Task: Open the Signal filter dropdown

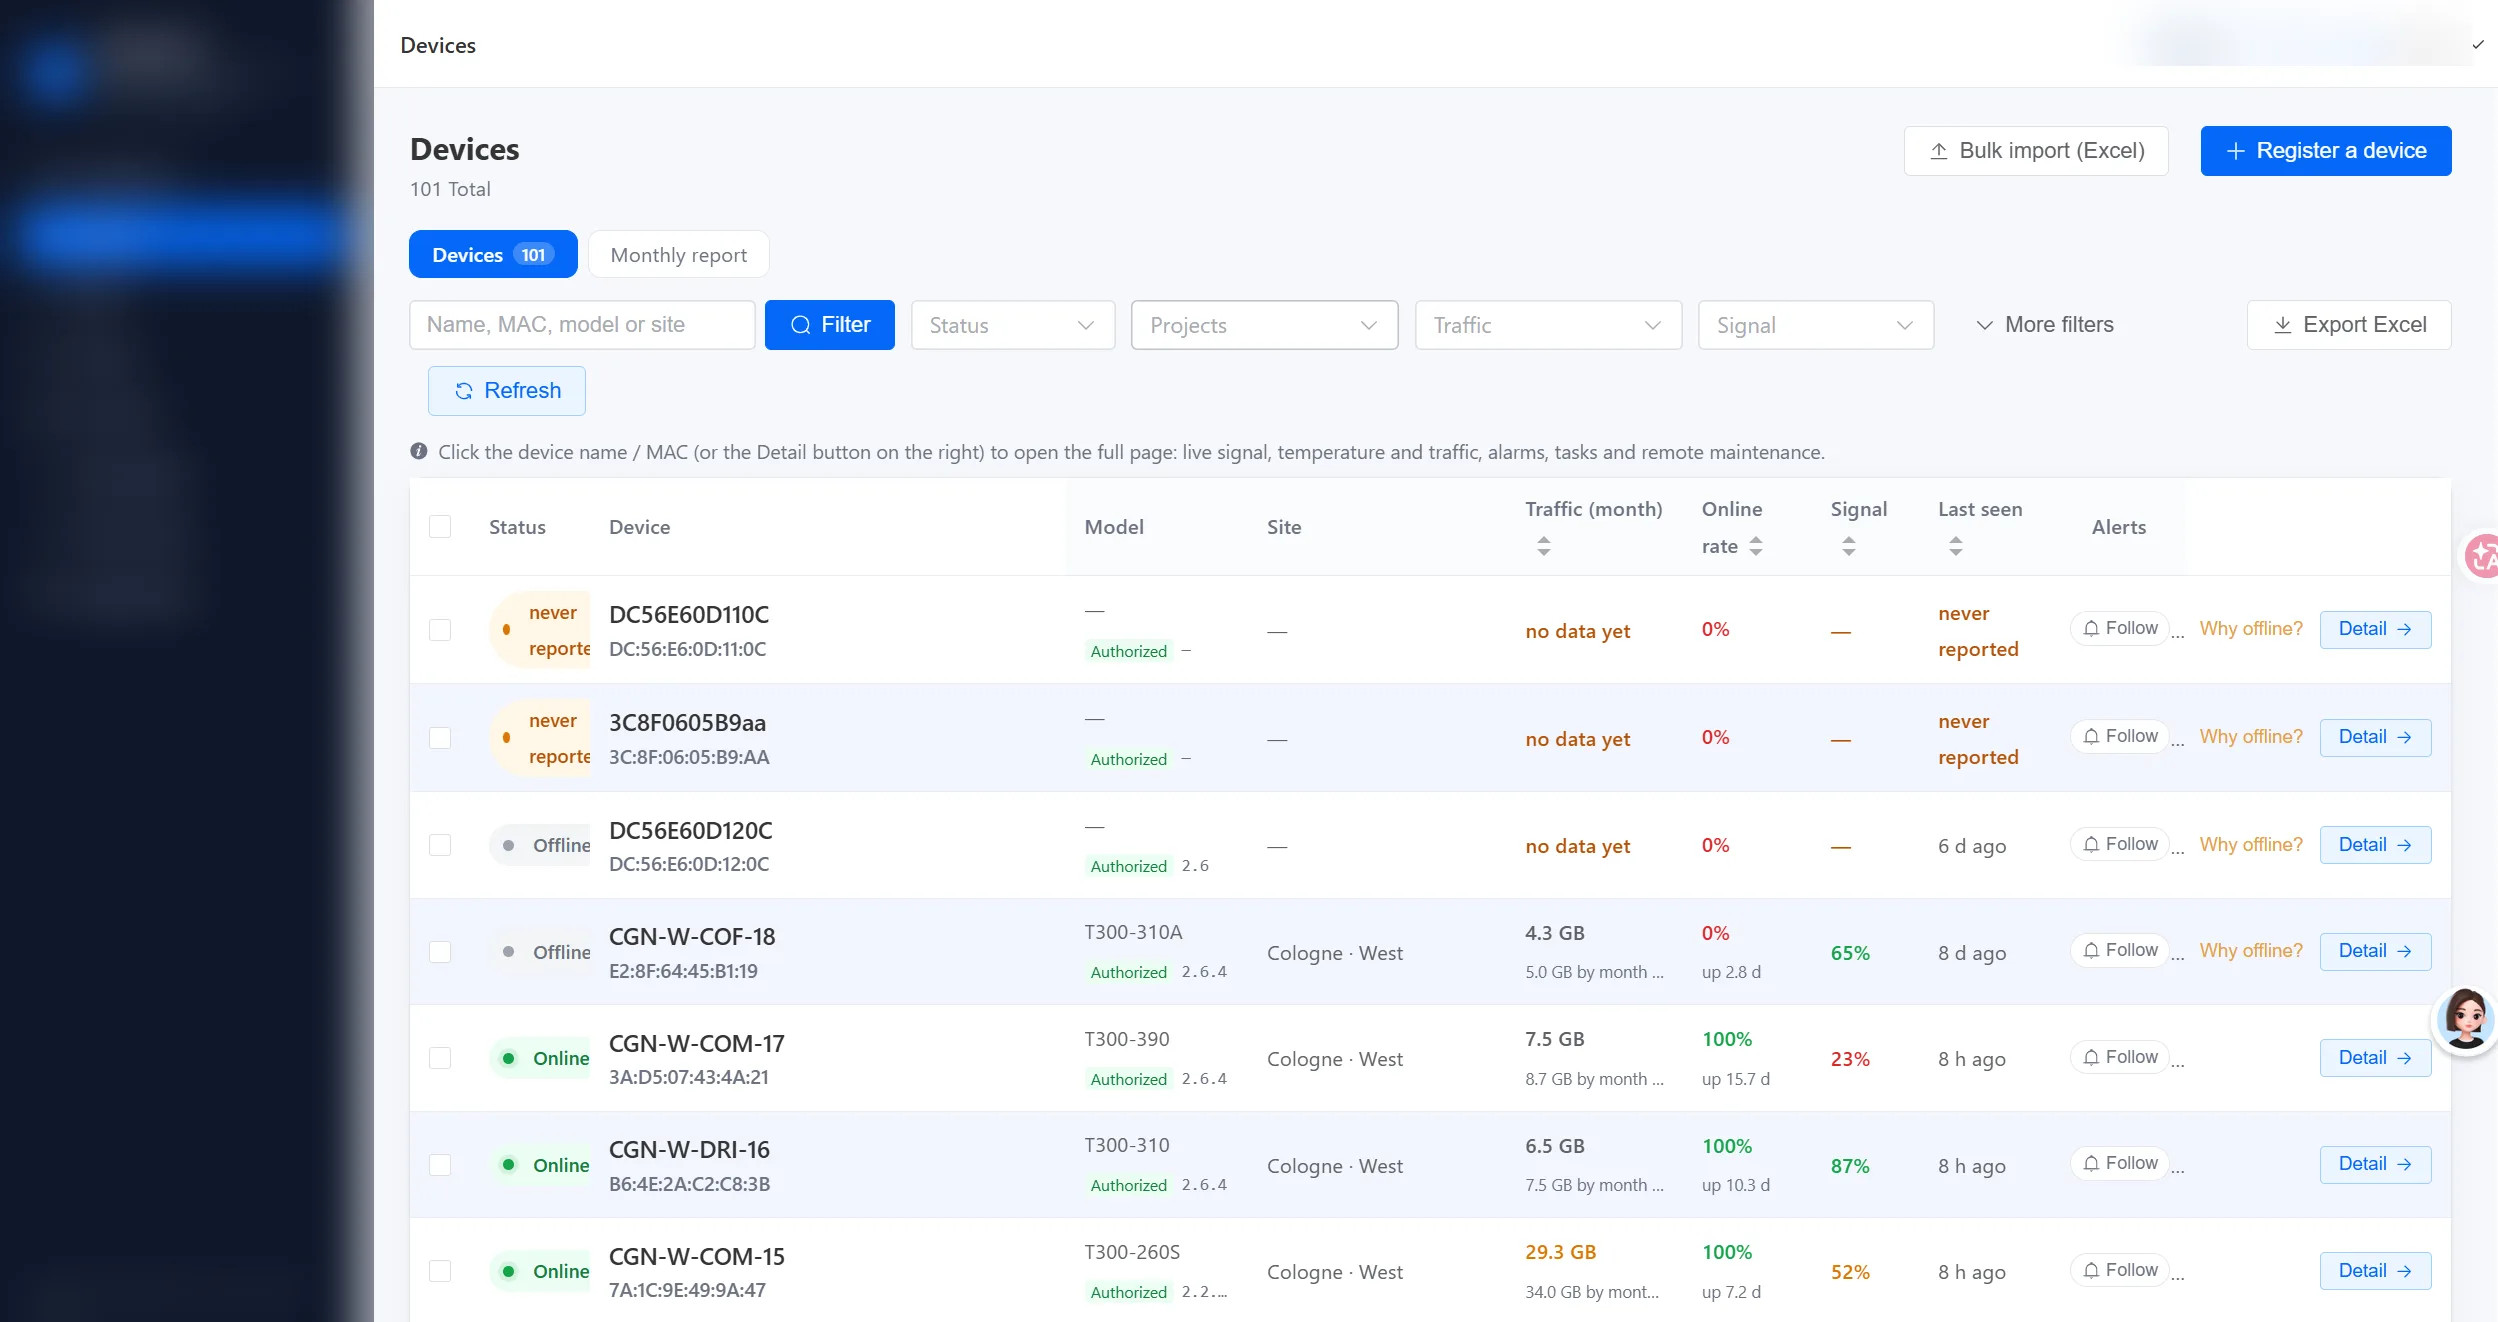Action: click(x=1816, y=325)
